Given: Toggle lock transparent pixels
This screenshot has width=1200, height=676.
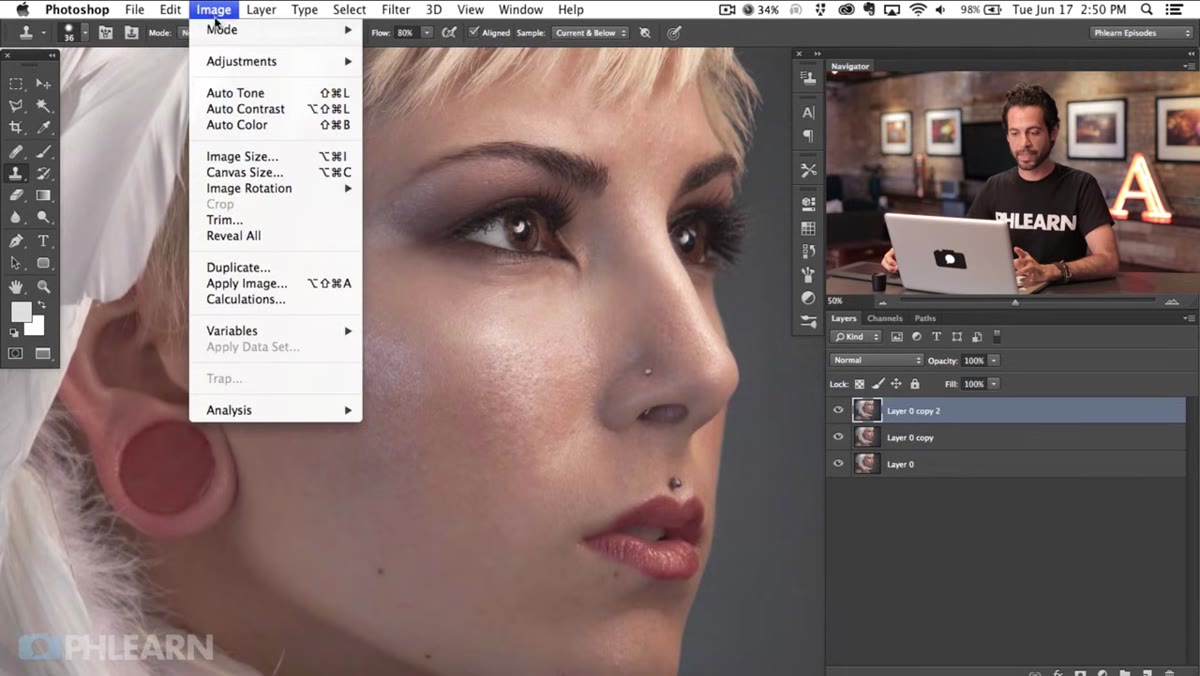Looking at the screenshot, I should (x=859, y=384).
